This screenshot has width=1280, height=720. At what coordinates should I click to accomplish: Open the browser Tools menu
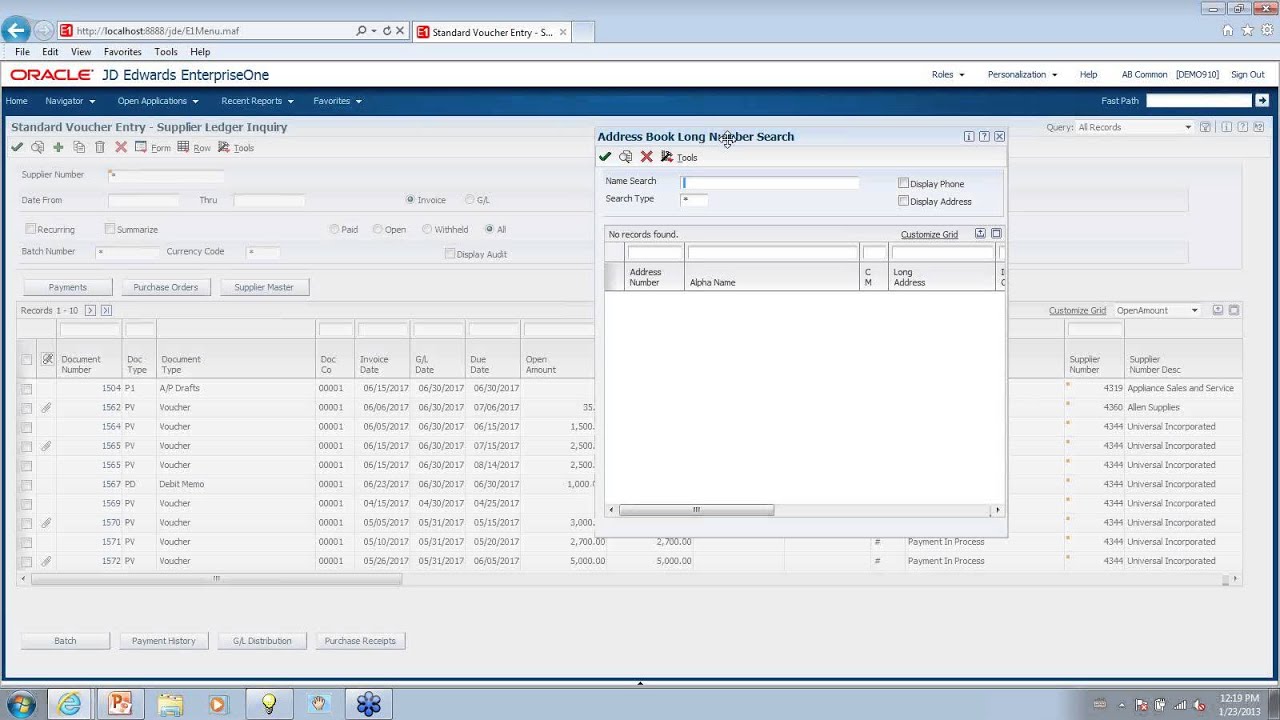pyautogui.click(x=166, y=52)
